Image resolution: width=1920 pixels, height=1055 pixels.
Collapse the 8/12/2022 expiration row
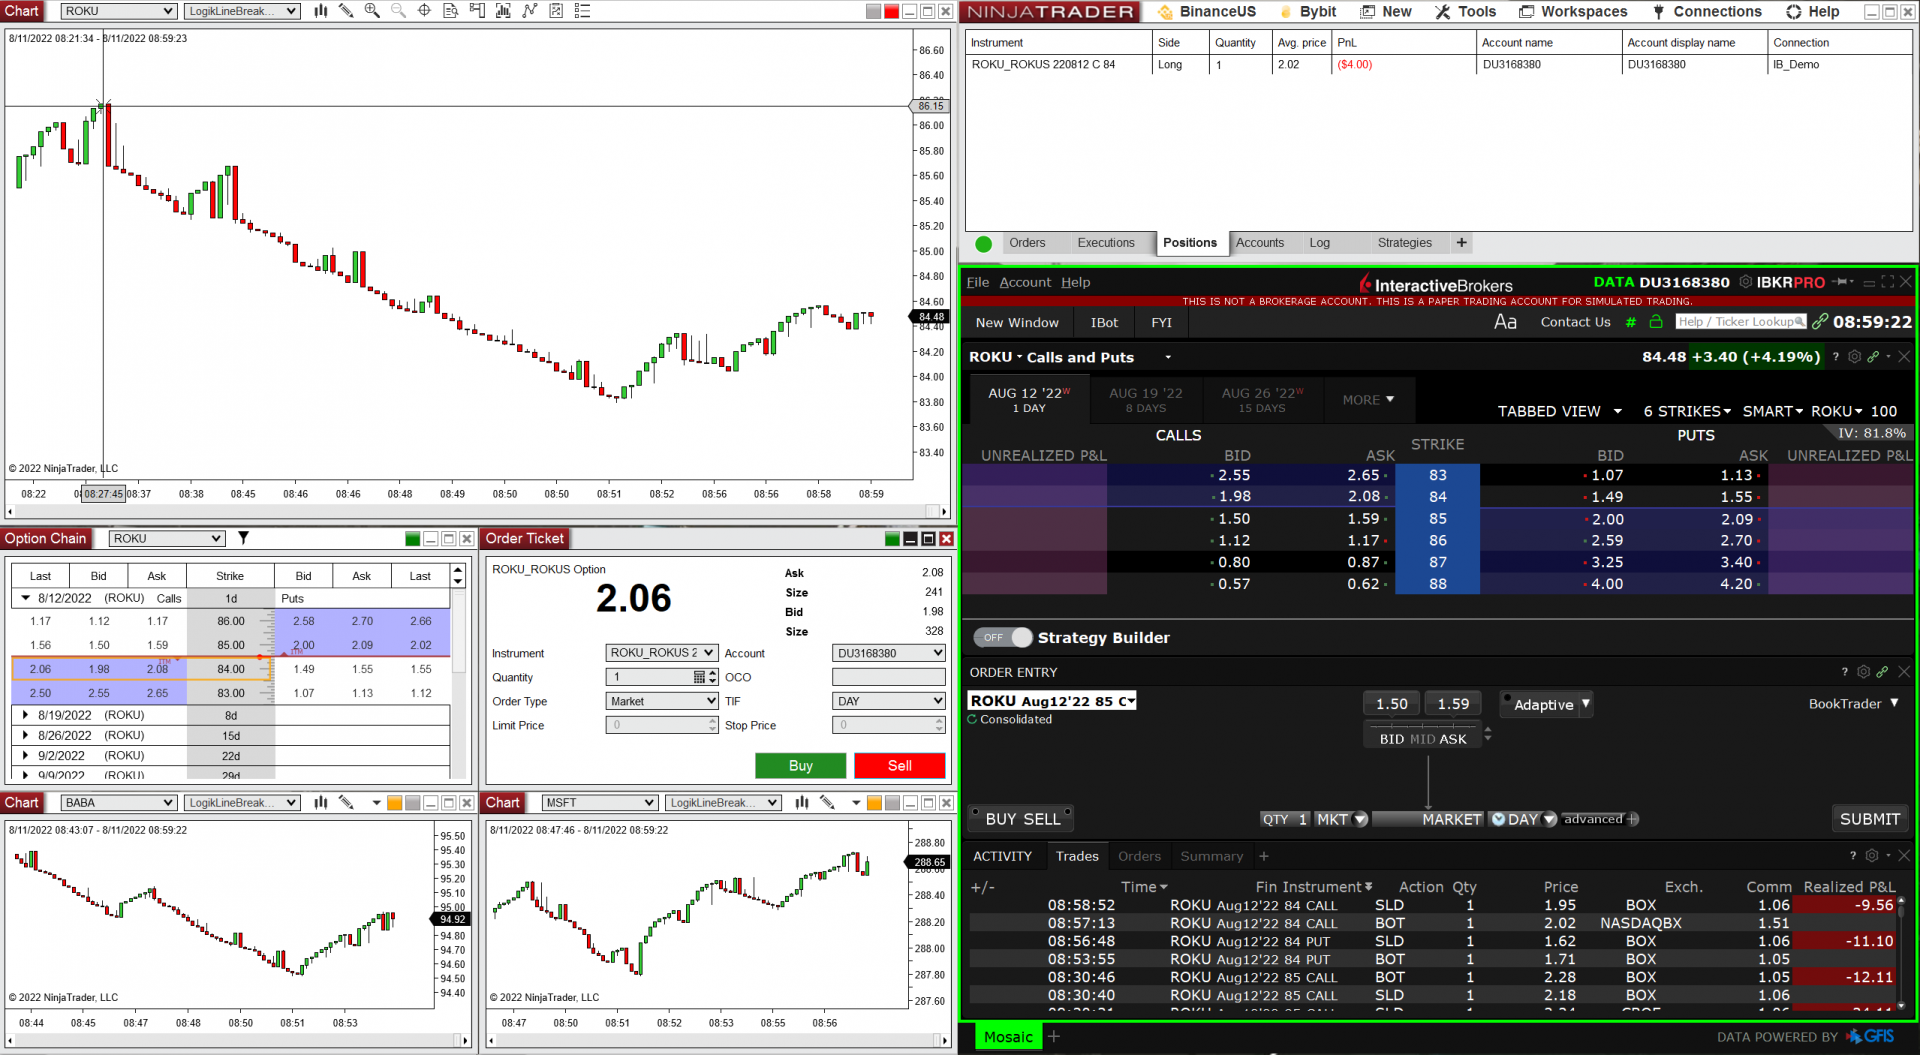pos(26,598)
